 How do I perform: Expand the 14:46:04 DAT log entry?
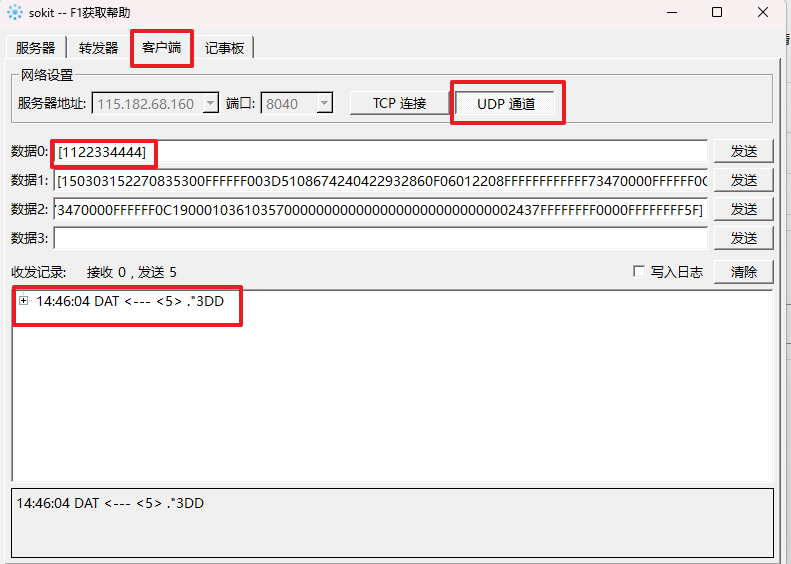pos(24,301)
